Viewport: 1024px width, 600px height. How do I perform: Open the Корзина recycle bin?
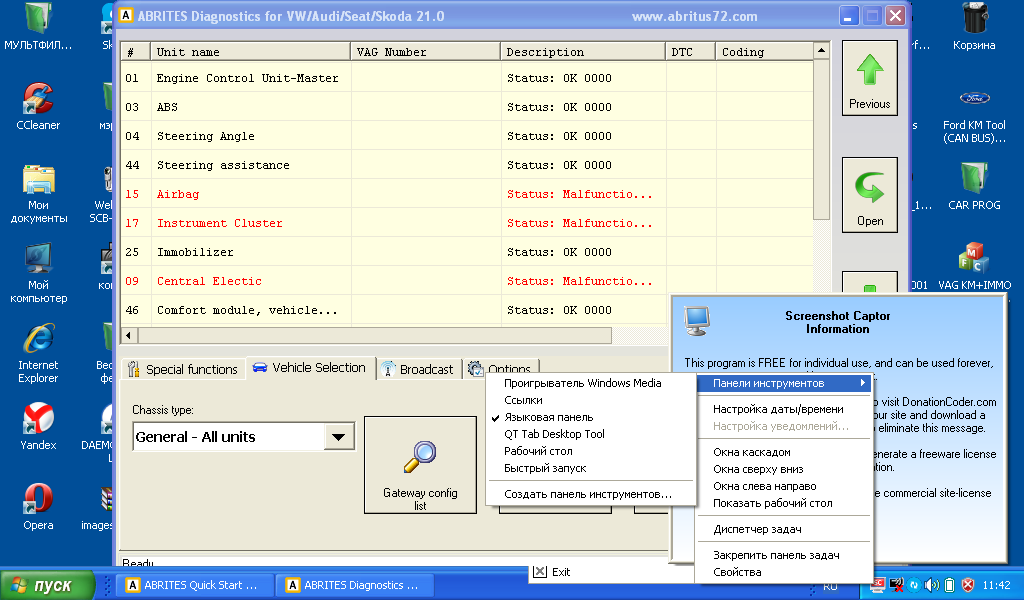[x=974, y=26]
